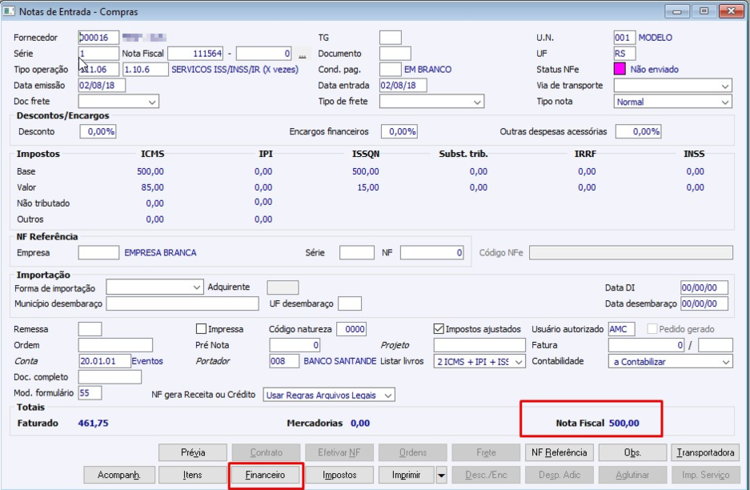
Task: Open the Listar livros dropdown
Action: coord(479,361)
